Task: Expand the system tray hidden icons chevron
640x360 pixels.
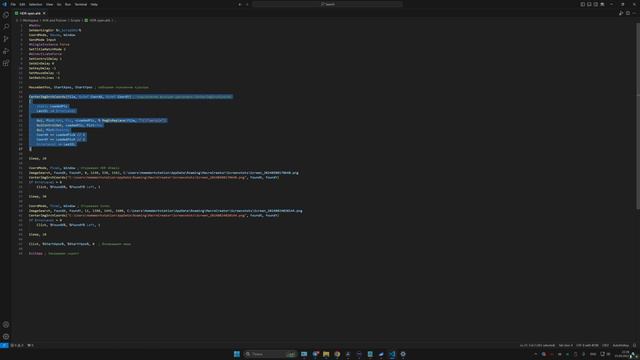Action: (x=536, y=354)
